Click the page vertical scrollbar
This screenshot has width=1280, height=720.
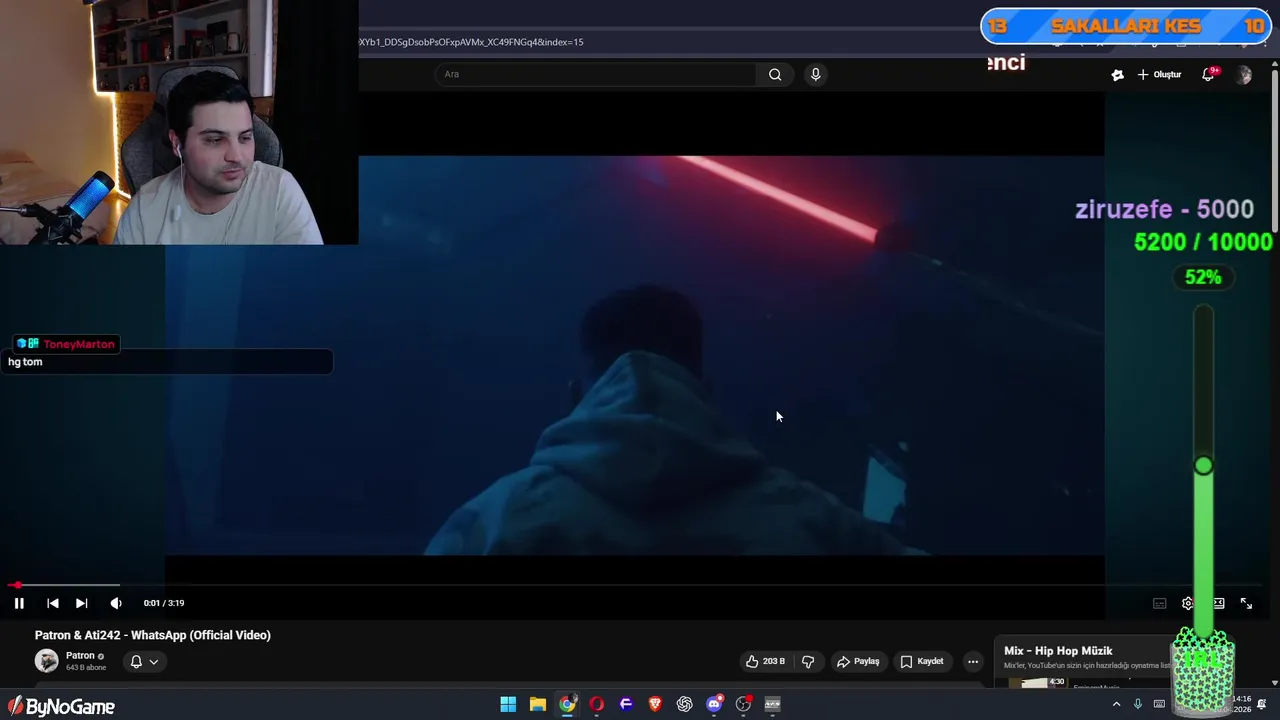pos(1275,150)
